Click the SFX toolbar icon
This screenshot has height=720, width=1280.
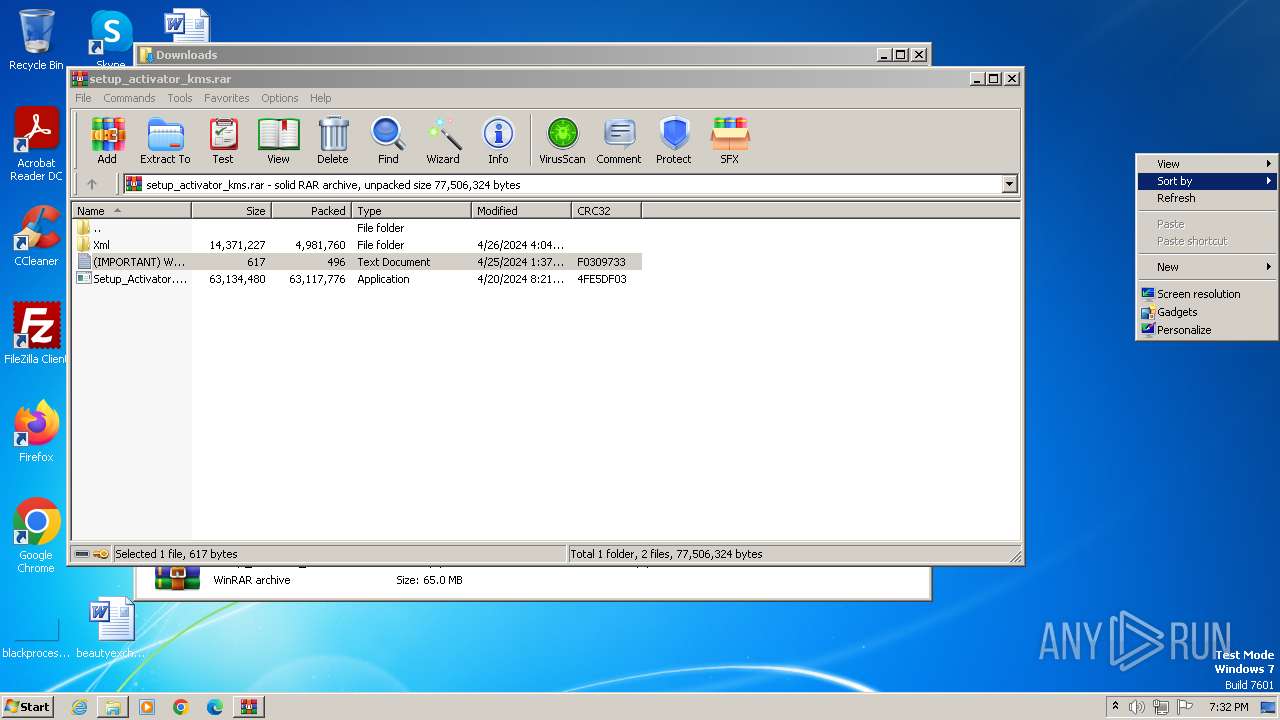pyautogui.click(x=730, y=140)
